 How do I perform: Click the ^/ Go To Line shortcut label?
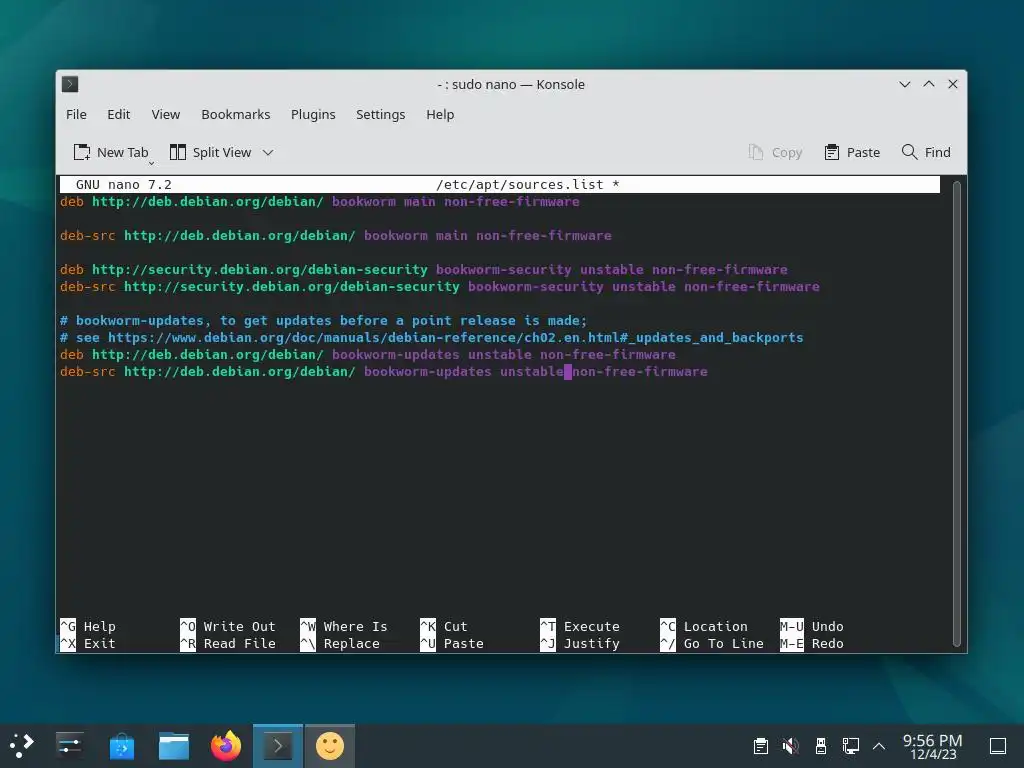click(712, 643)
